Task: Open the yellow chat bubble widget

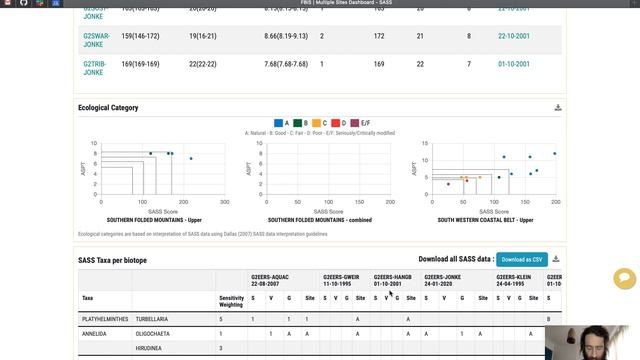Action: click(x=624, y=278)
